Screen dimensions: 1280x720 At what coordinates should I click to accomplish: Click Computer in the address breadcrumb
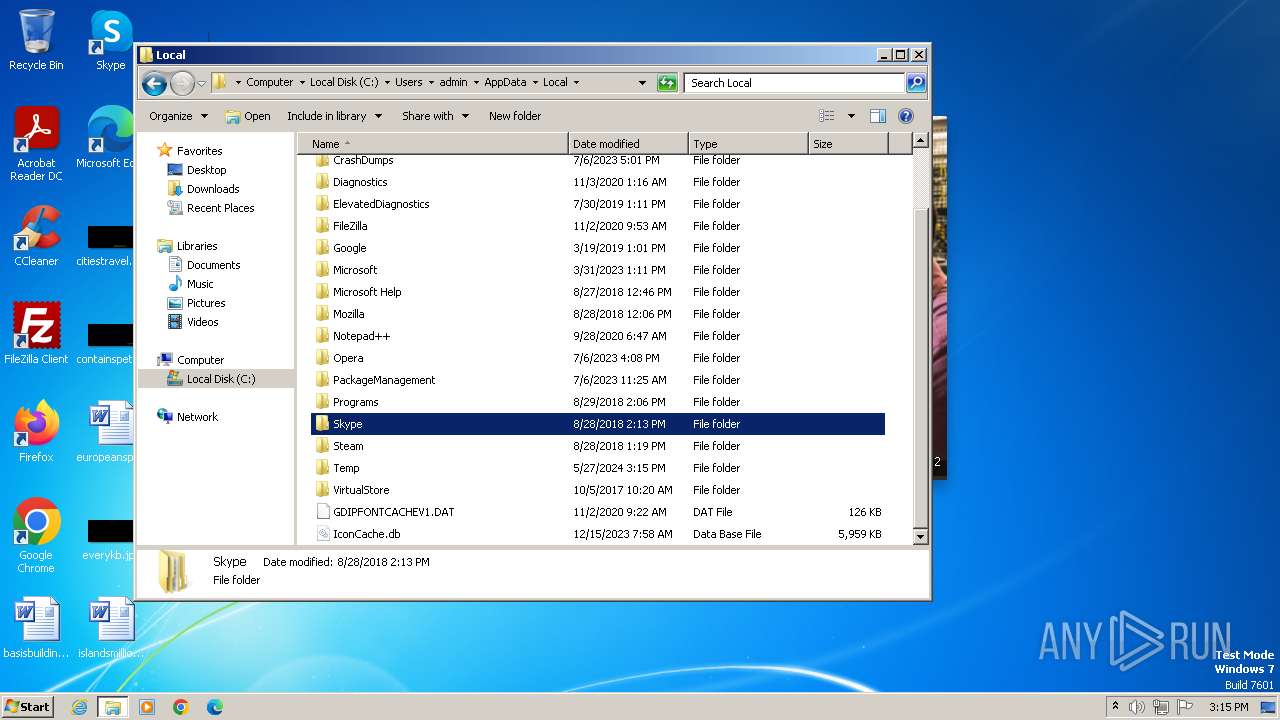270,83
